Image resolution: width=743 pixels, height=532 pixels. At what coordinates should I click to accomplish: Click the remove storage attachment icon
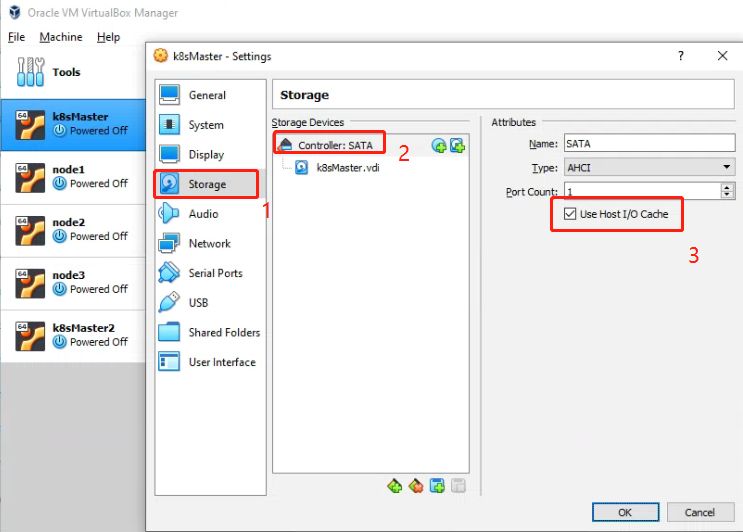458,486
